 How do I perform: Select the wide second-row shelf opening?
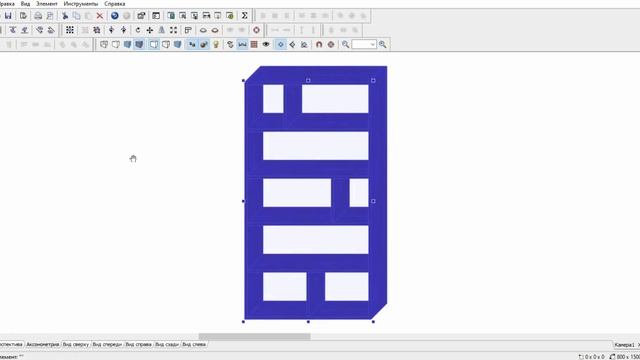pos(316,146)
